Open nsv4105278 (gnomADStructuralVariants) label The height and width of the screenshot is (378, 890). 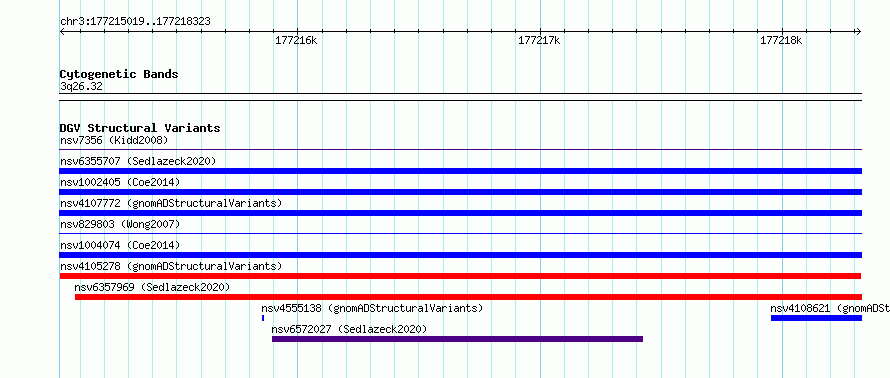click(171, 266)
